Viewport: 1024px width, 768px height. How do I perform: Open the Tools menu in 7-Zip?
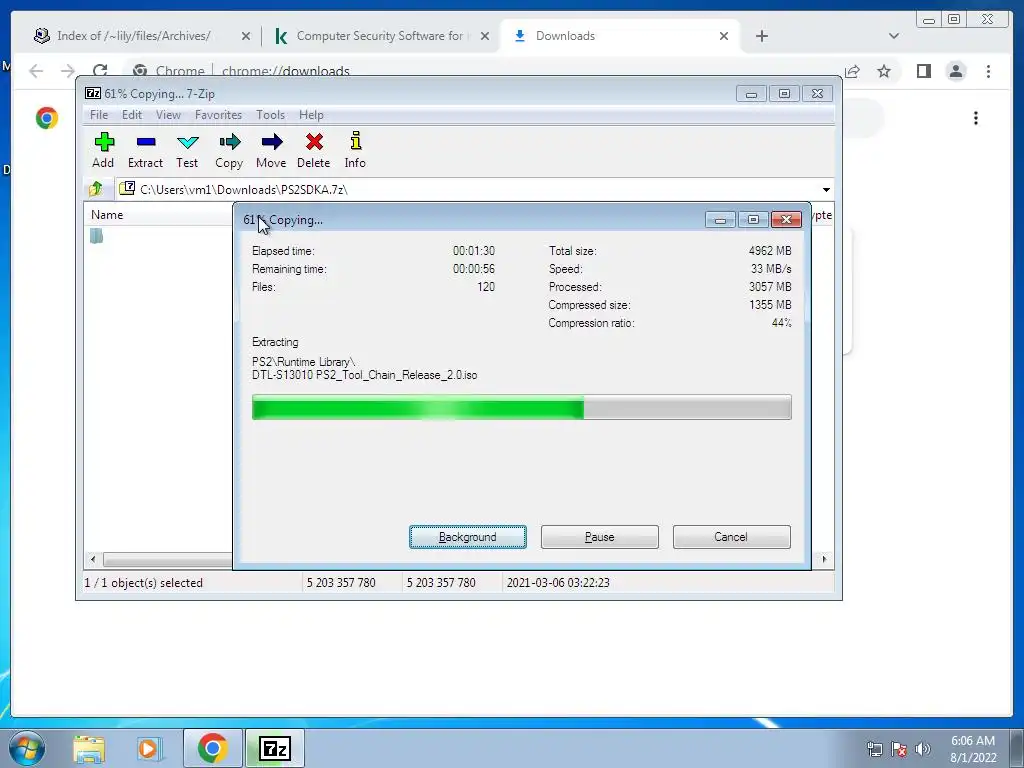tap(270, 115)
